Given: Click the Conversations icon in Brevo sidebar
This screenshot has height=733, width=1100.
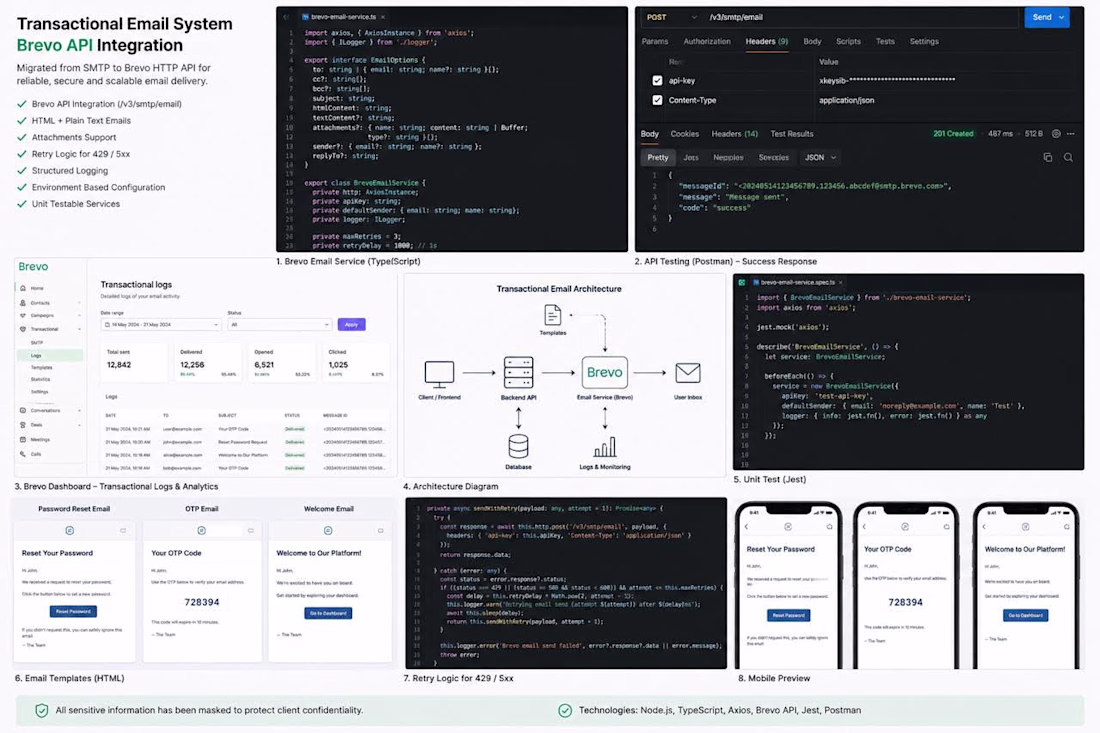Looking at the screenshot, I should coord(23,410).
